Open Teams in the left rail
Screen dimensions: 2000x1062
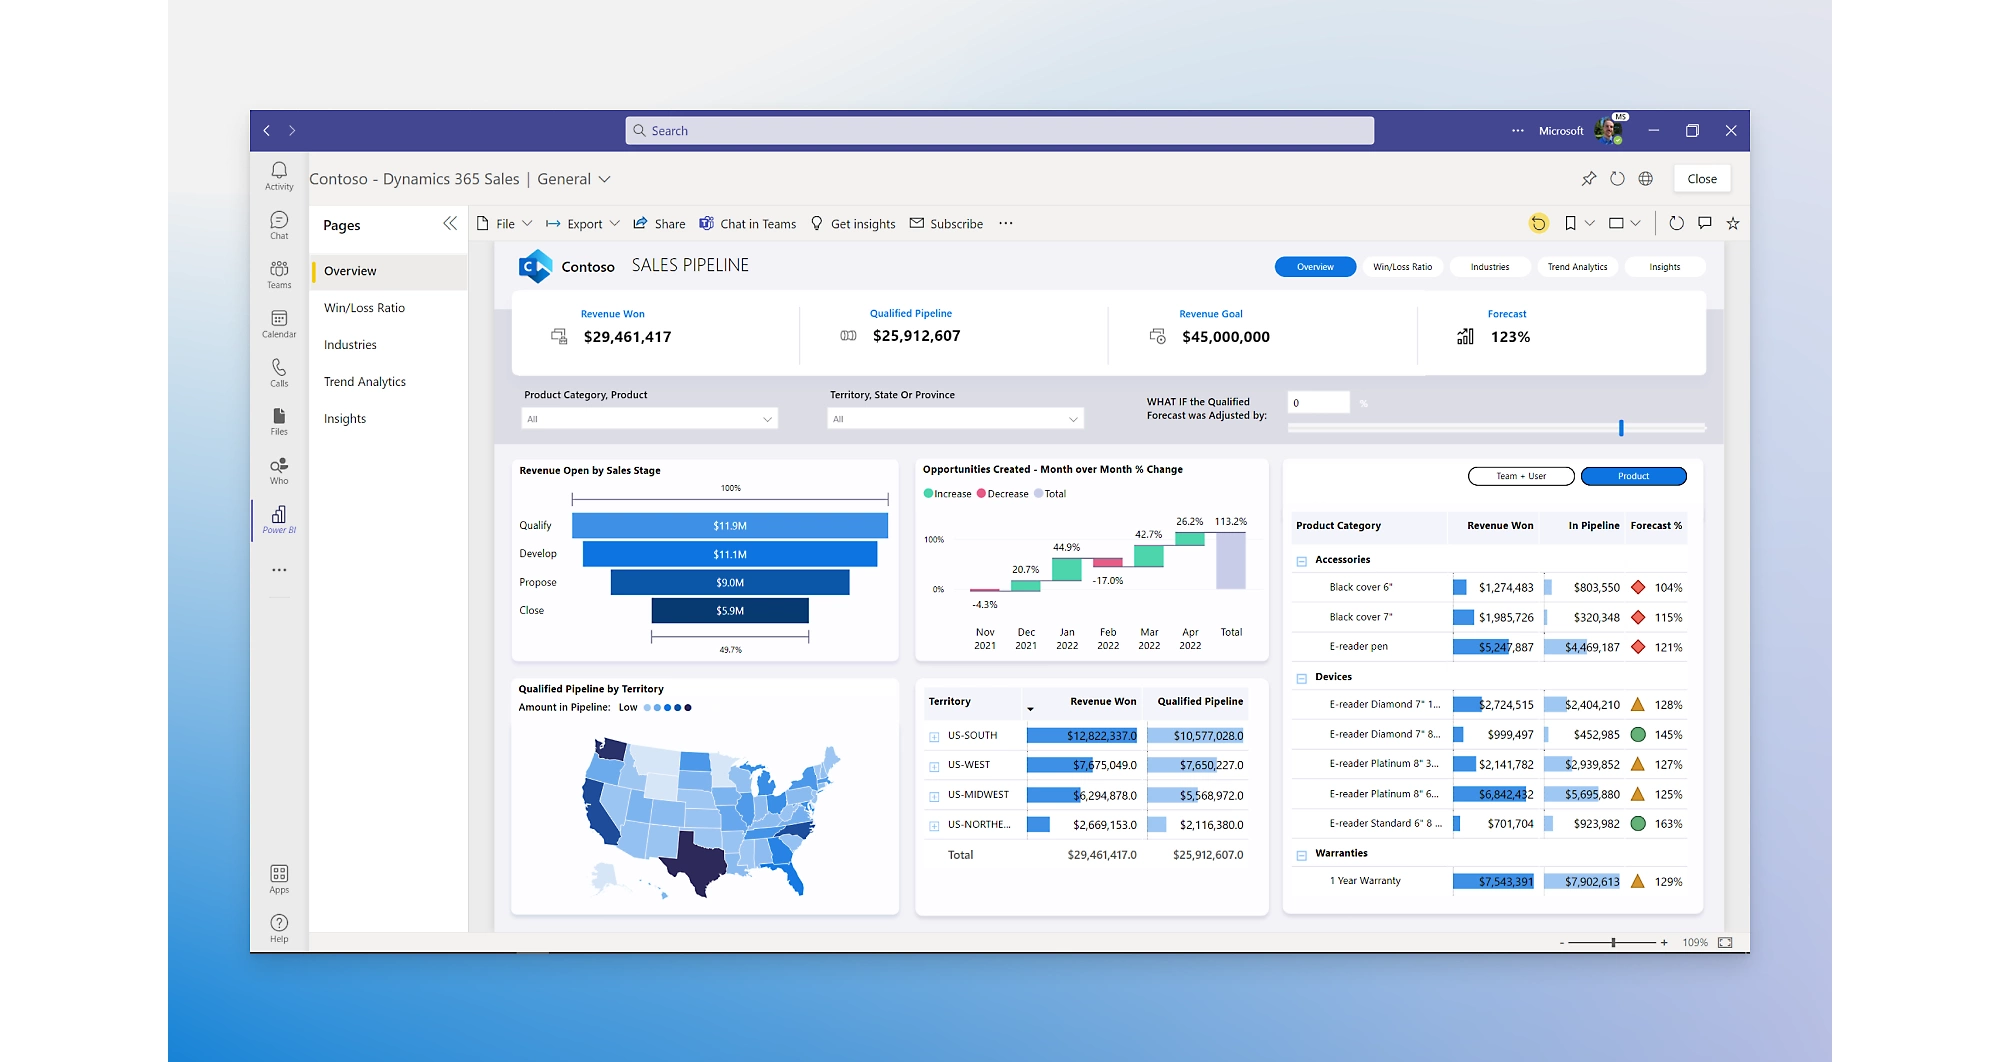[279, 274]
